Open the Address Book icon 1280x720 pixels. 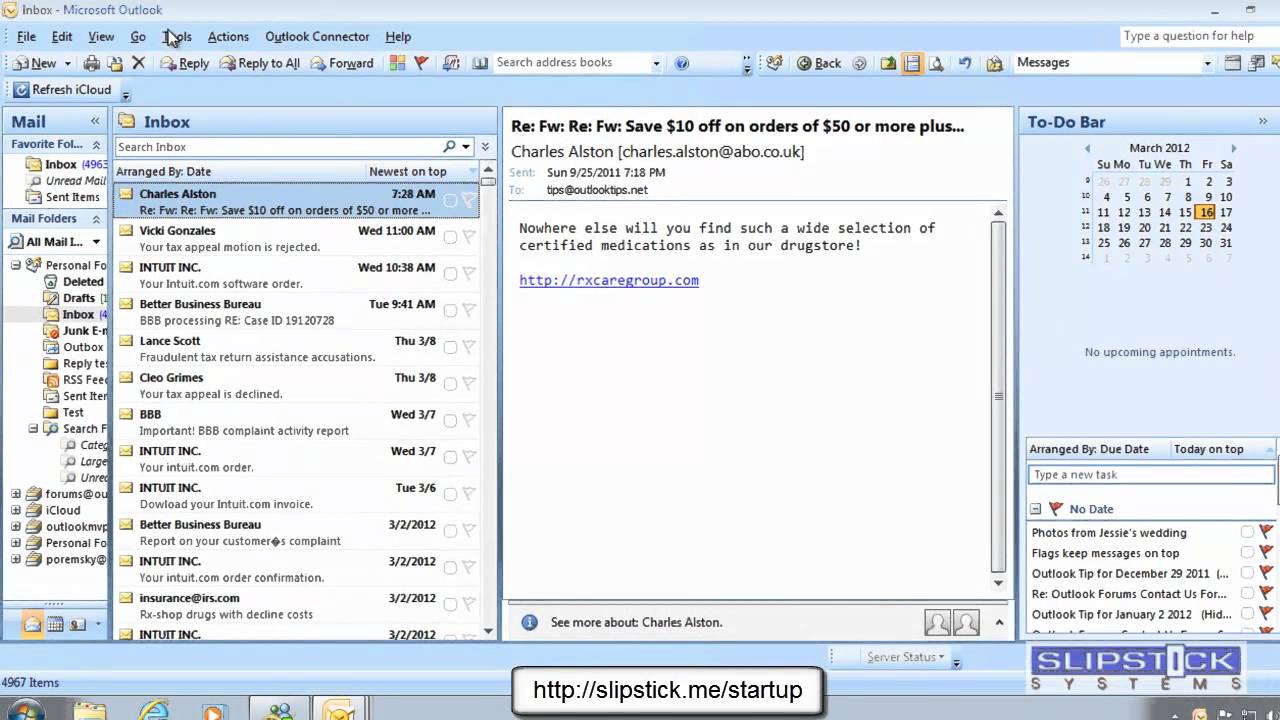click(480, 63)
